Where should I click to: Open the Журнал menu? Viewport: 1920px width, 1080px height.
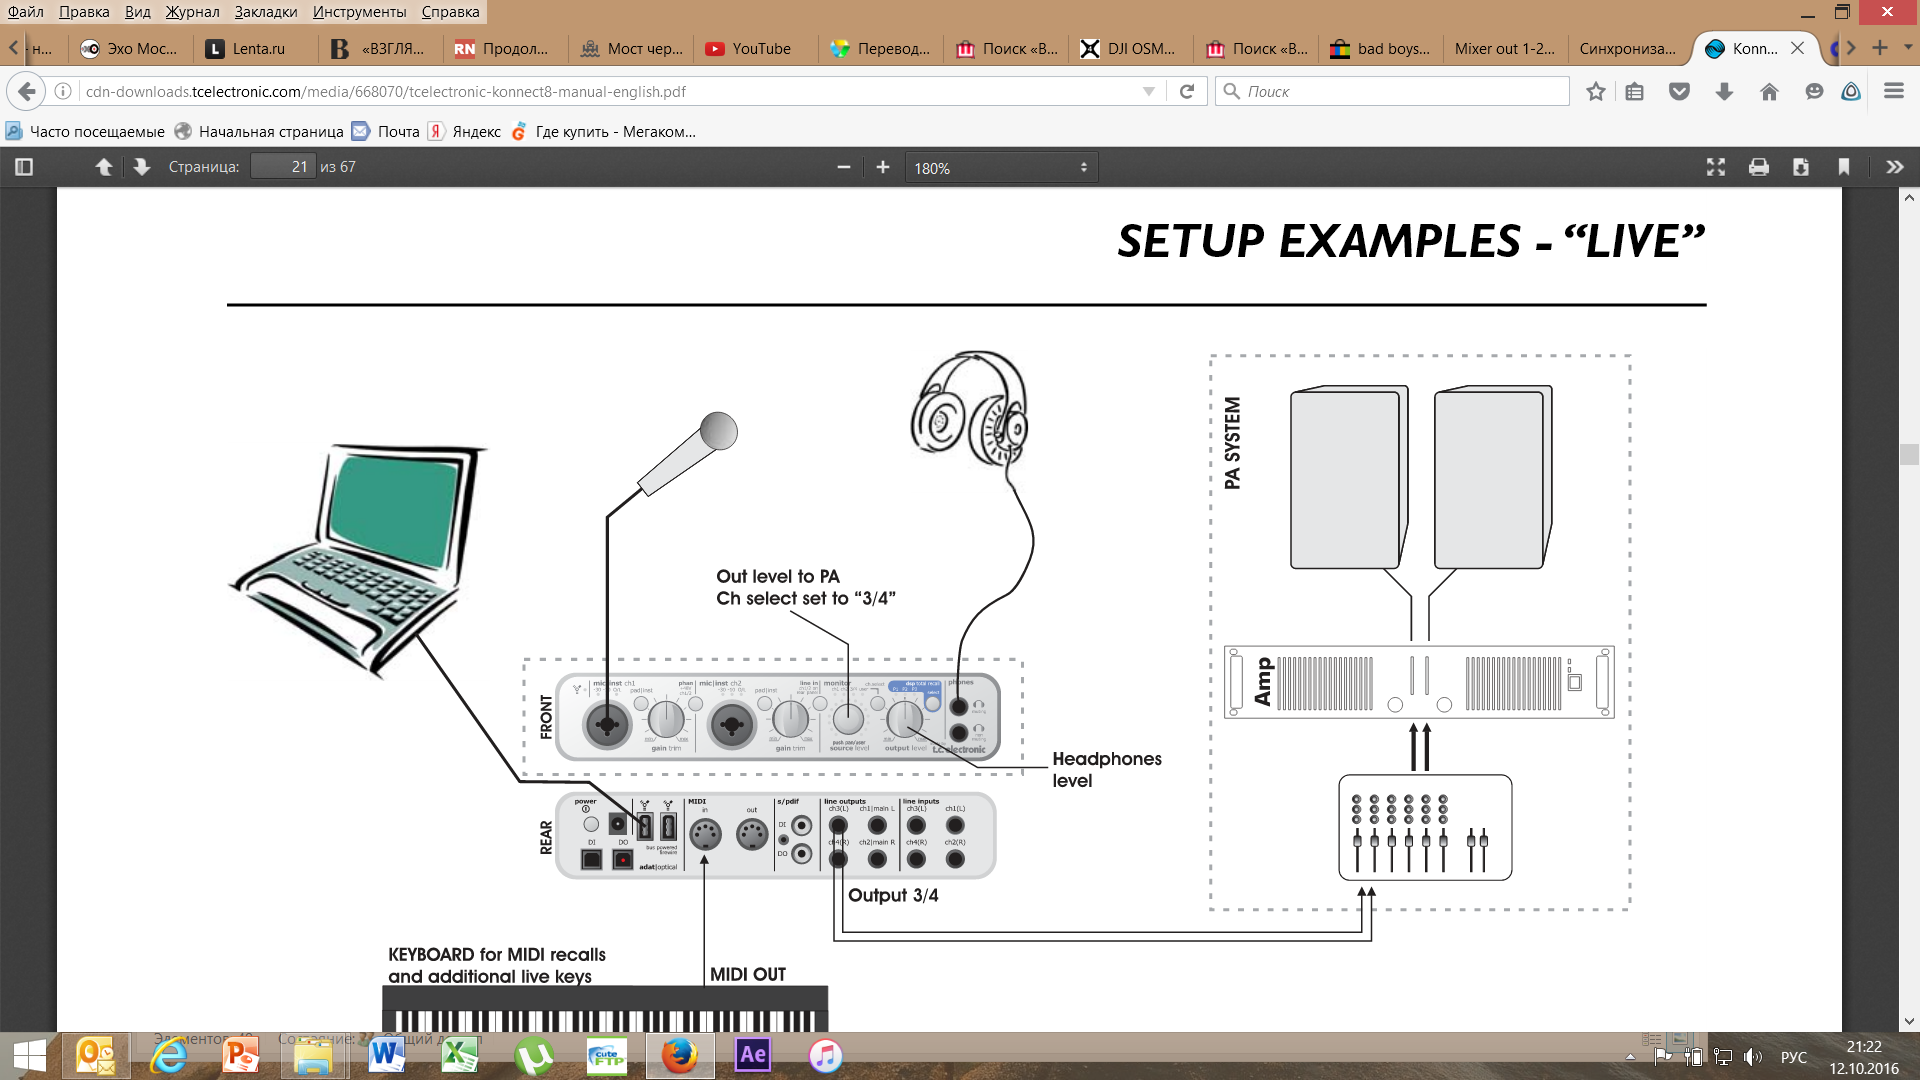tap(192, 12)
